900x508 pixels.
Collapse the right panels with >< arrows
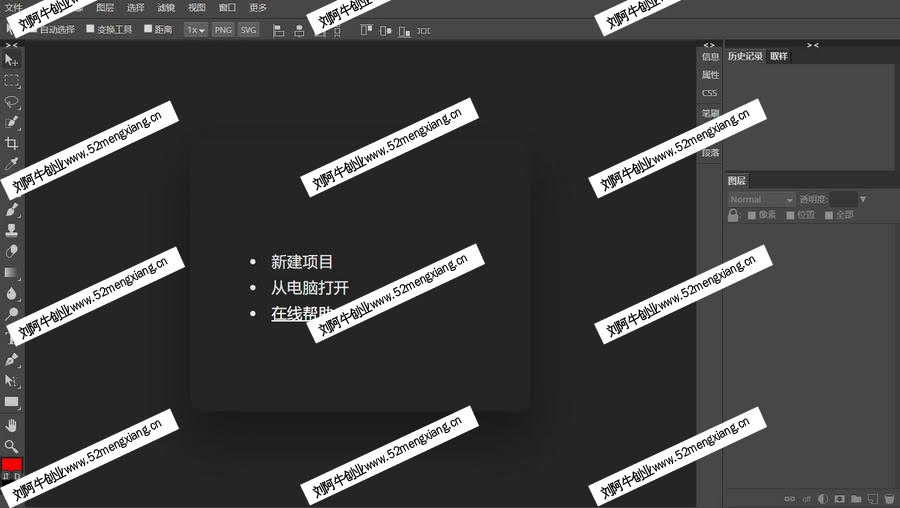(x=813, y=45)
